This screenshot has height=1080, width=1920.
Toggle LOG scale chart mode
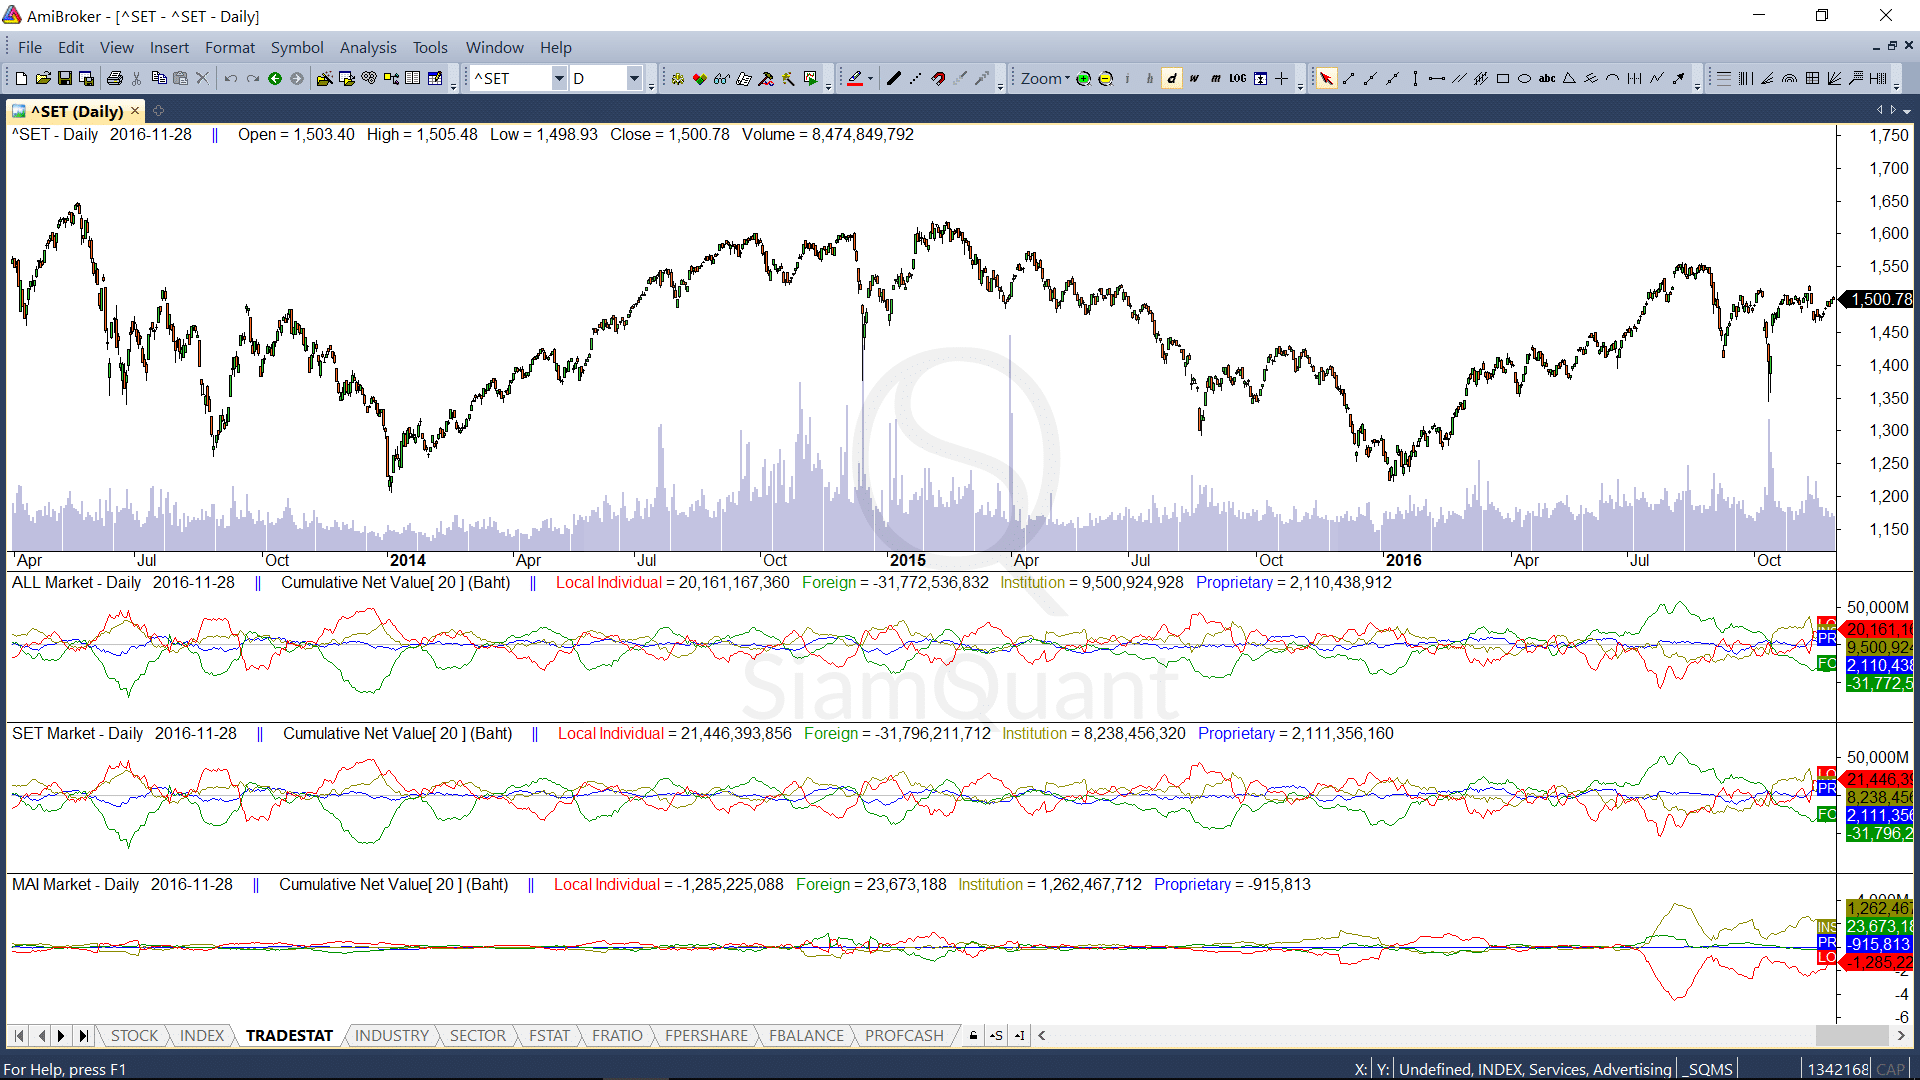coord(1237,78)
